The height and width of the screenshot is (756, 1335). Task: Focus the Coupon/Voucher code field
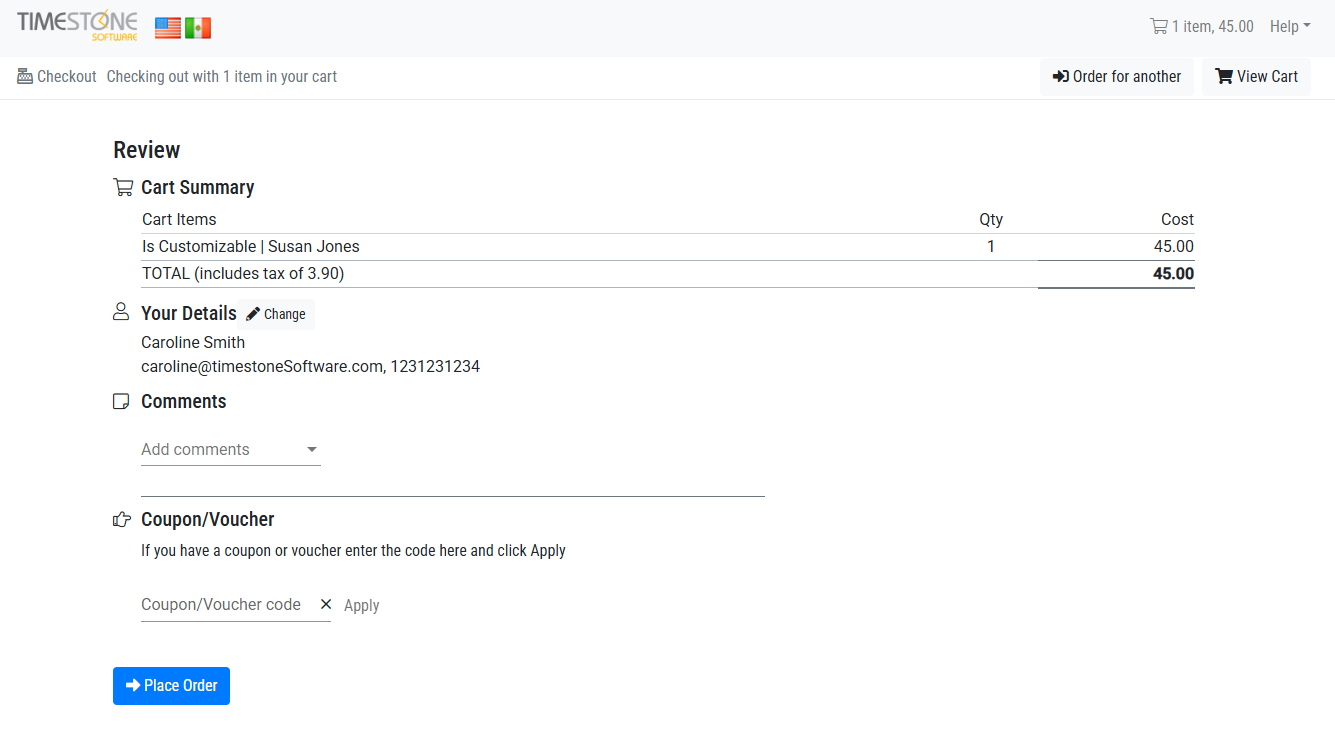(x=222, y=604)
